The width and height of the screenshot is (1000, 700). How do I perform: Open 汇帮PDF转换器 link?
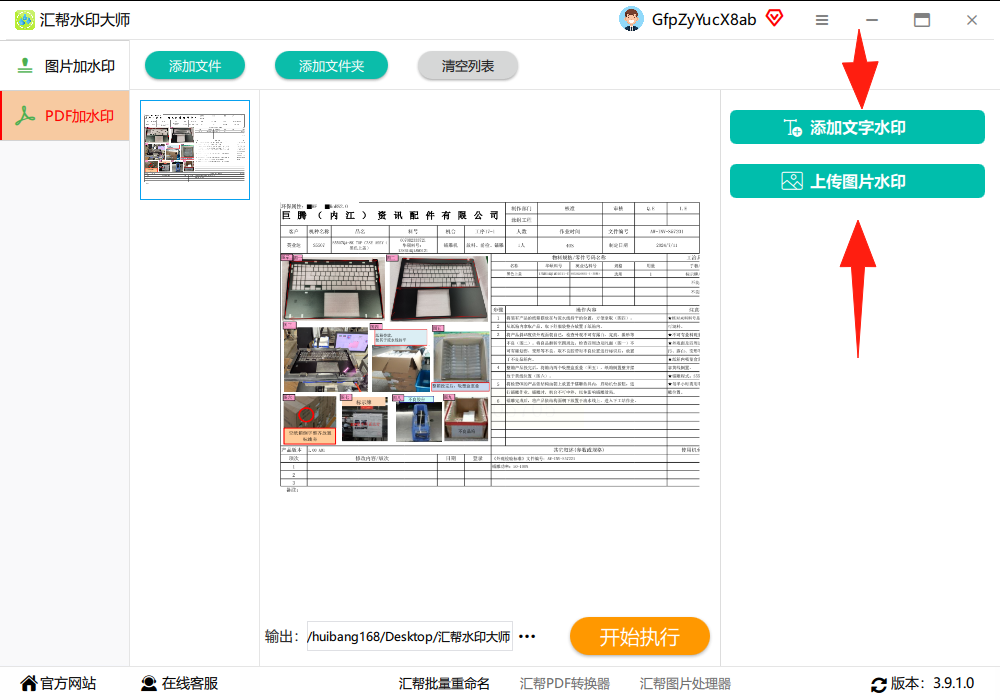click(564, 683)
